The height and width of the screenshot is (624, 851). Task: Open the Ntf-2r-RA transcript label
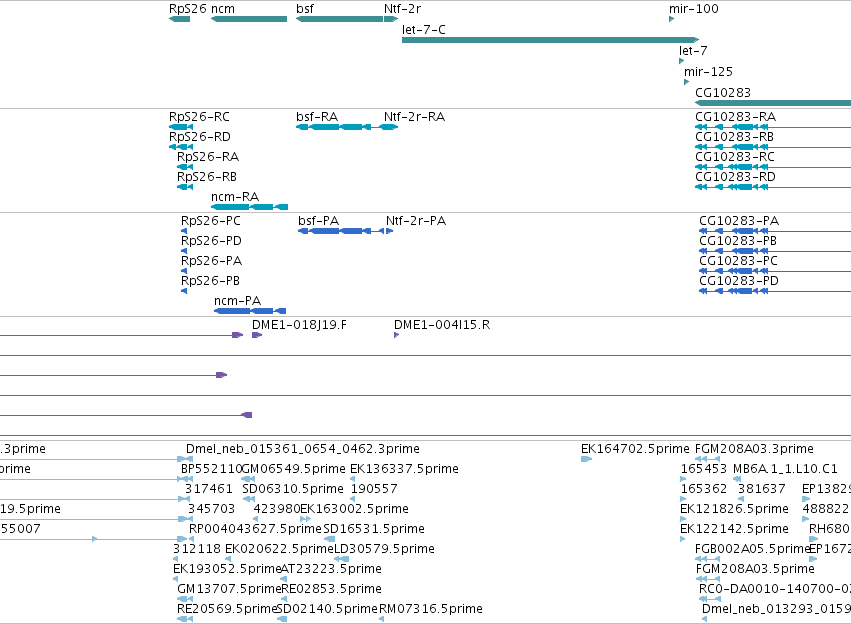pyautogui.click(x=414, y=117)
